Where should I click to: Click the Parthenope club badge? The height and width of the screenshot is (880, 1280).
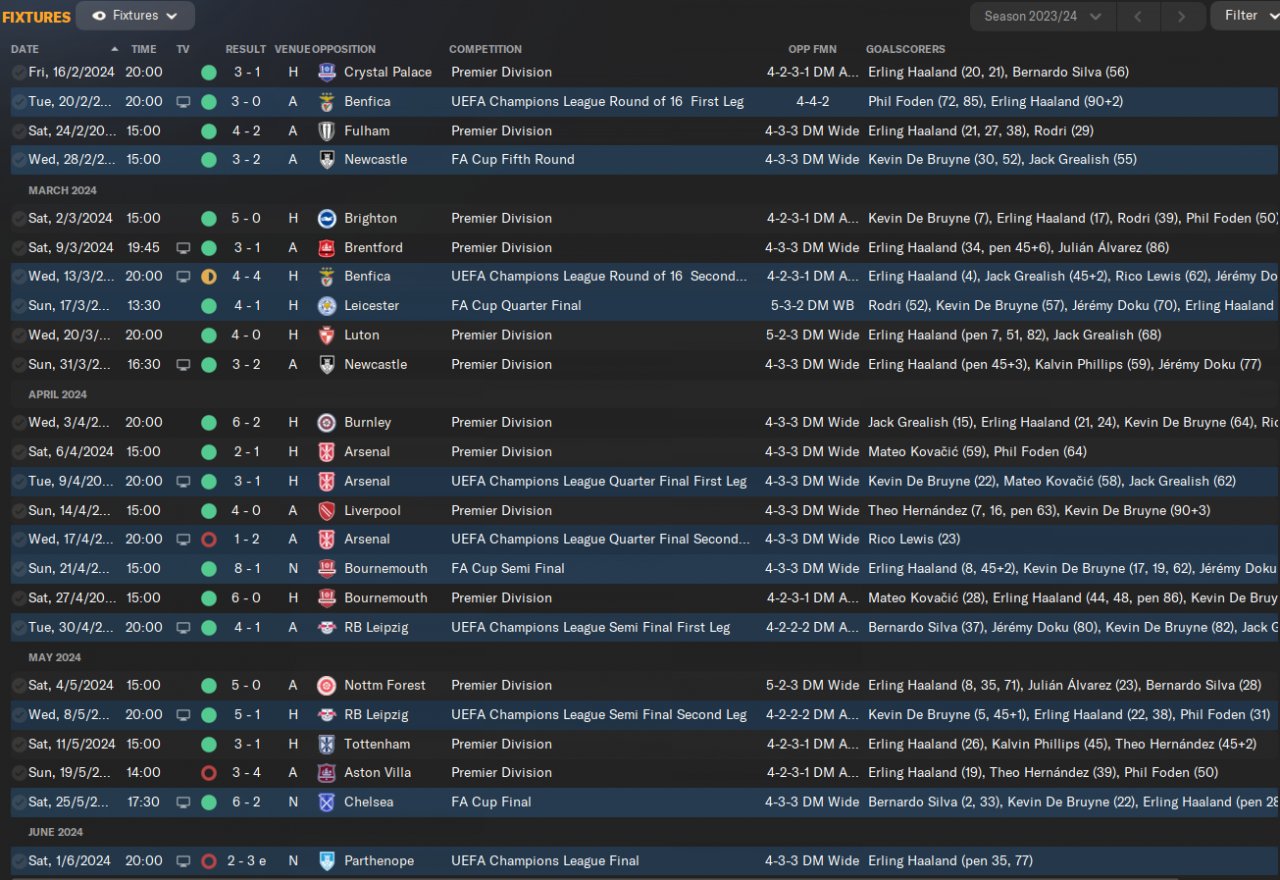point(327,861)
